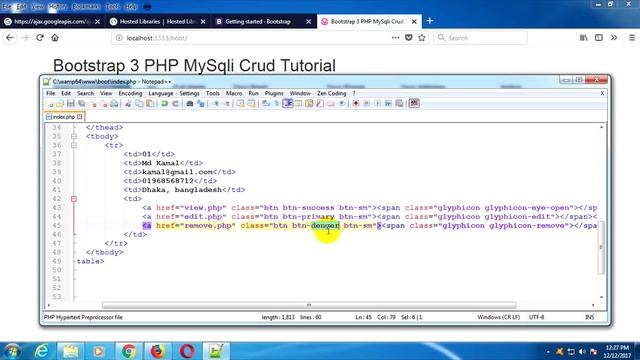Undo with the green arrow icon
This screenshot has height=360, width=640.
coord(164,104)
